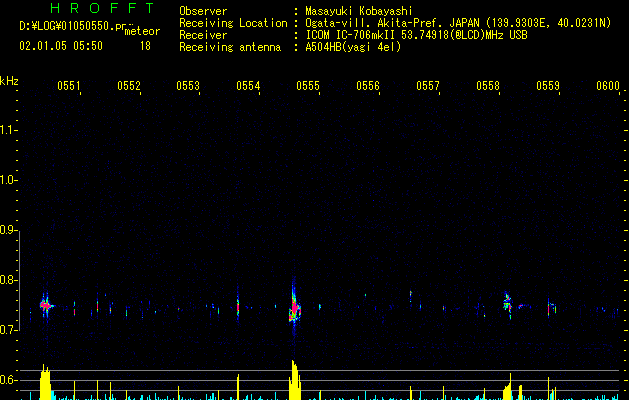The width and height of the screenshot is (629, 400).
Task: Click the tallest yellow intensity peak near 0555
Action: point(294,380)
